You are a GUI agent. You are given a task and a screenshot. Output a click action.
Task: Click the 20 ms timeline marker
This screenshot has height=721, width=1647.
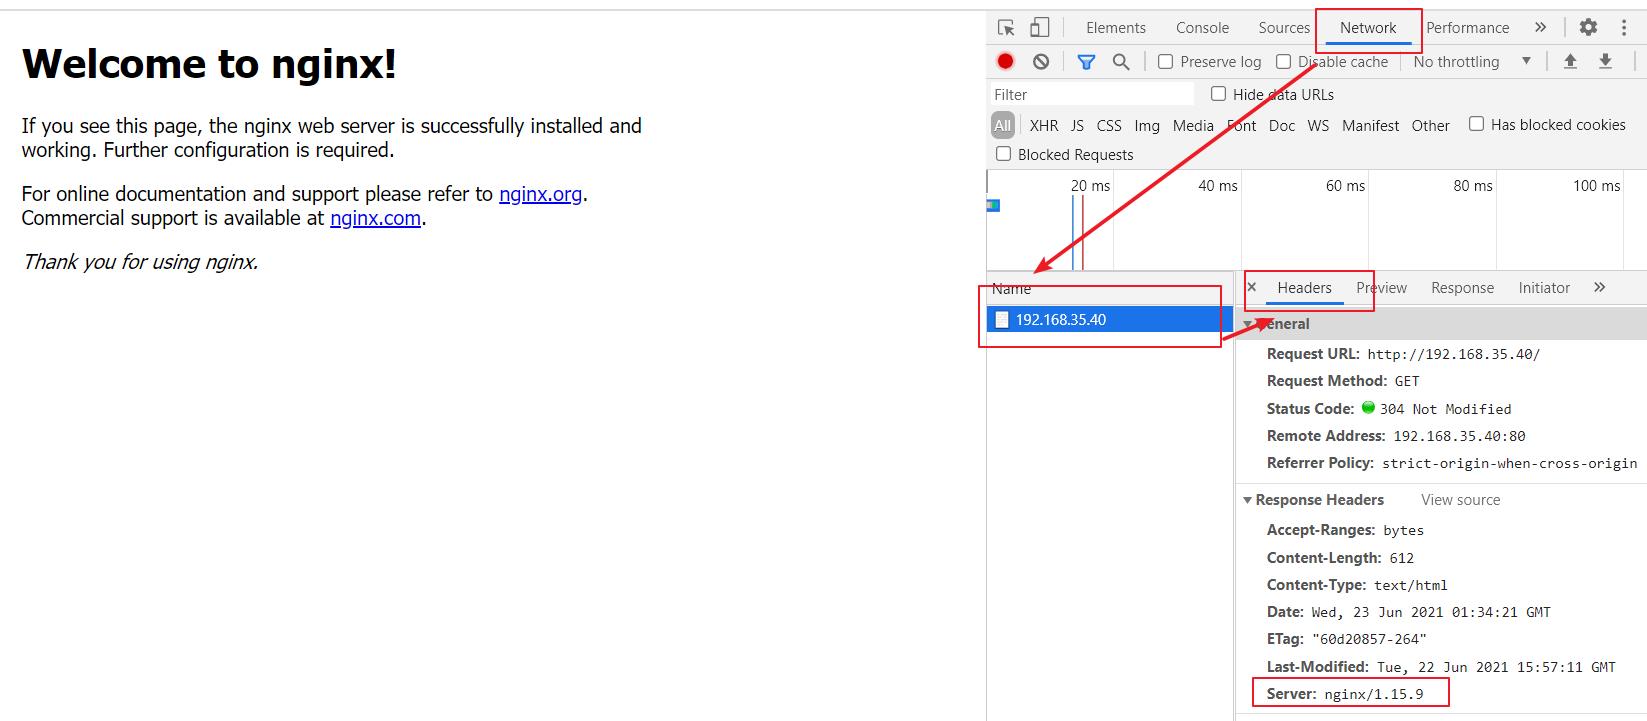[x=1090, y=186]
